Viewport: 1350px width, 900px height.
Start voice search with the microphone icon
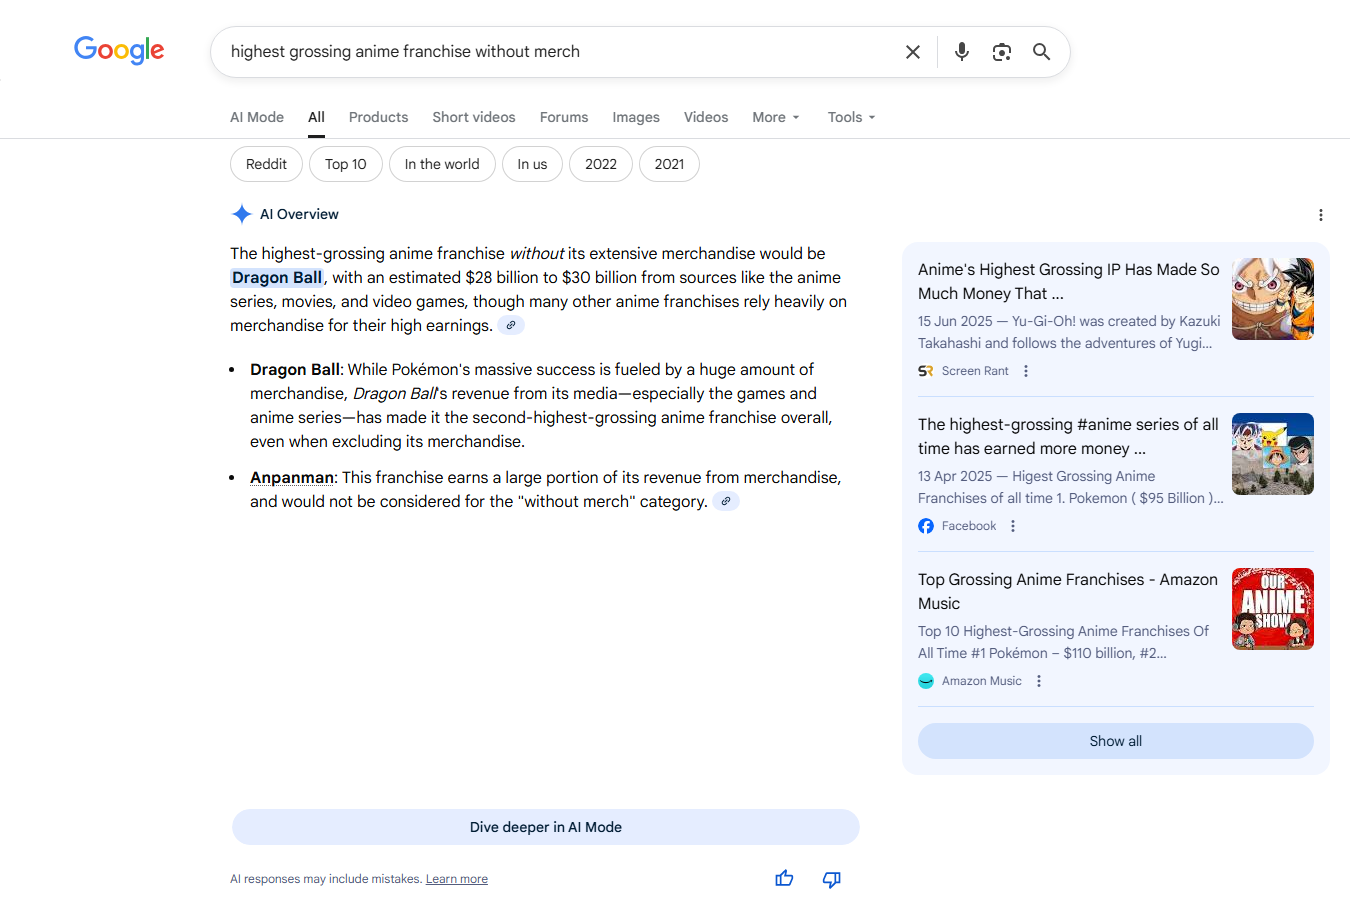962,52
